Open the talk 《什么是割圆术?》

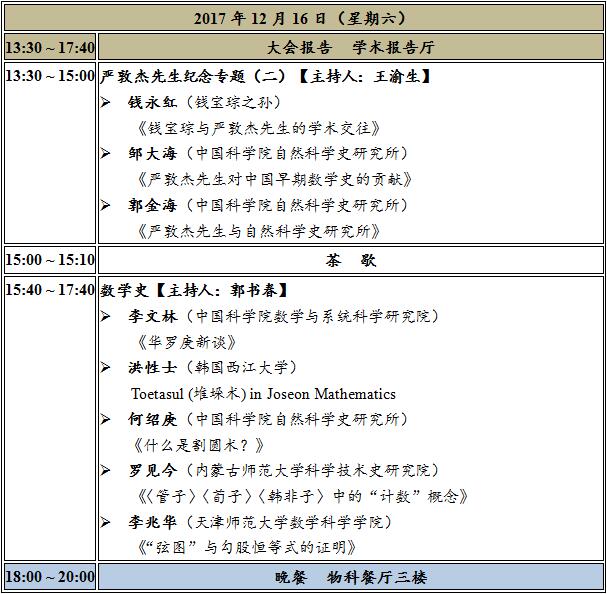pyautogui.click(x=198, y=445)
